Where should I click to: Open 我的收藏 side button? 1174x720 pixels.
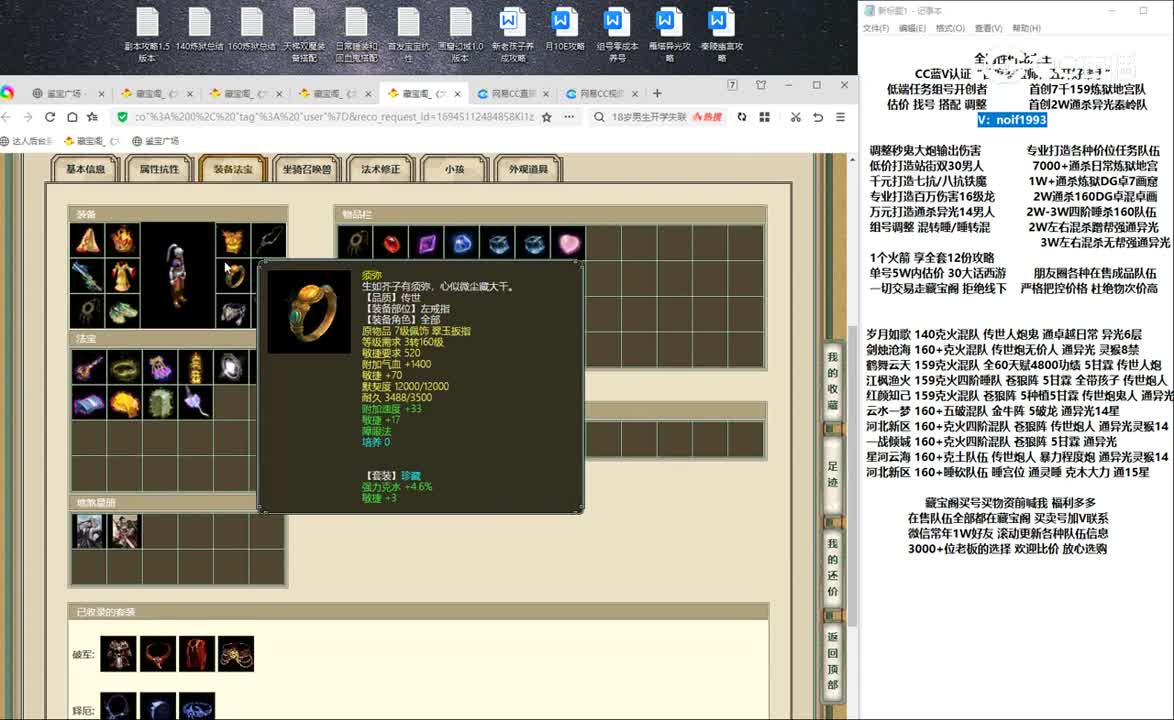pyautogui.click(x=833, y=381)
